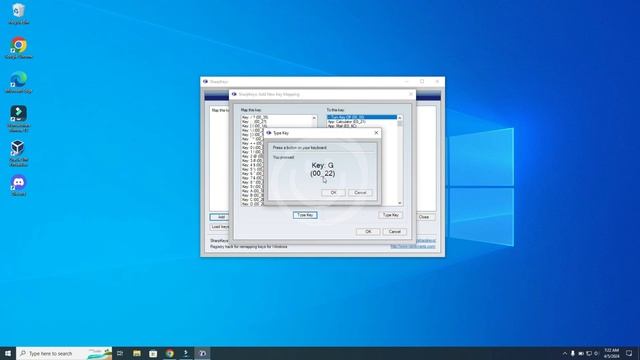
Task: Click Type Key button under To this key list
Action: coord(391,215)
